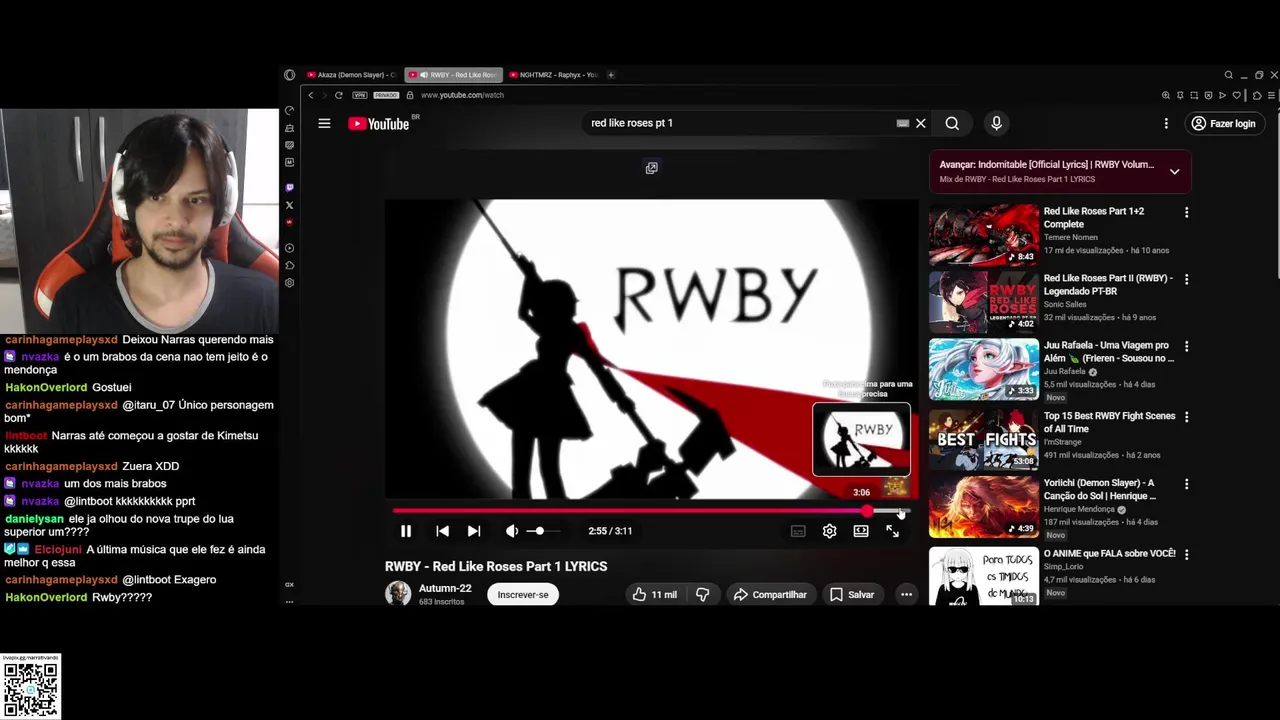Open Juu Rafaela Frieren video thumbnail
Viewport: 1280px width, 720px height.
pyautogui.click(x=984, y=369)
